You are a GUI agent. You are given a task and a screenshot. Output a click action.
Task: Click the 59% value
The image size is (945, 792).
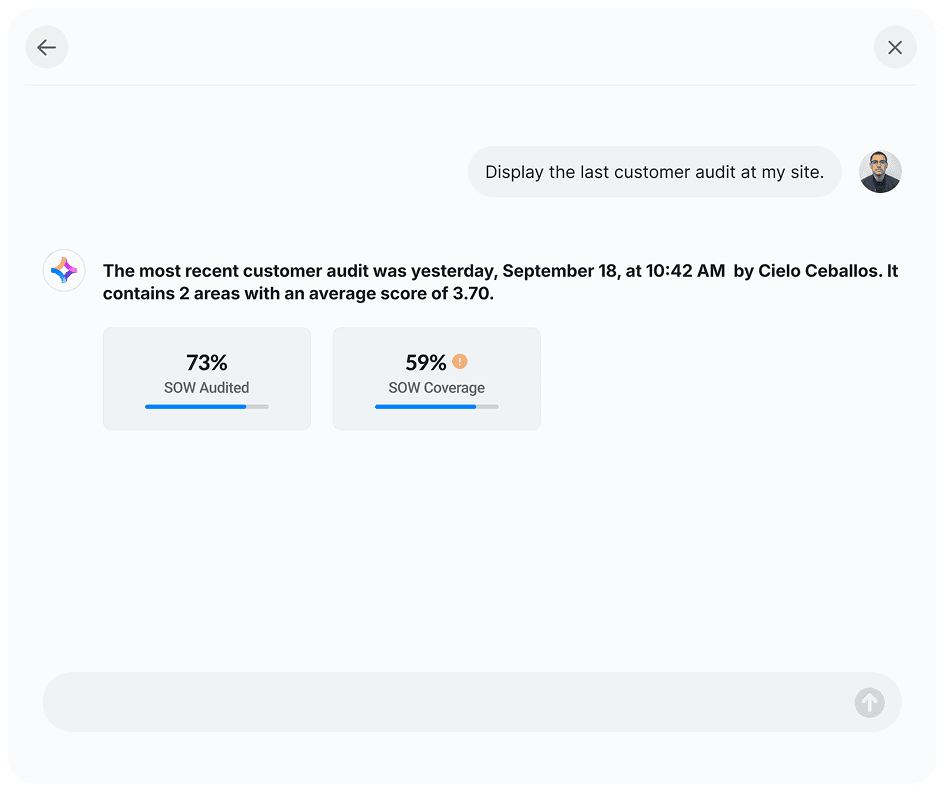click(425, 363)
